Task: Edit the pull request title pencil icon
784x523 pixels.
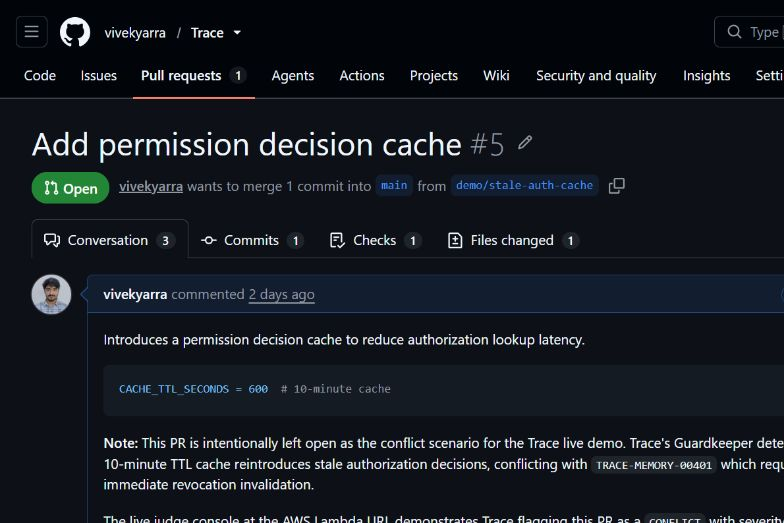Action: (x=525, y=143)
